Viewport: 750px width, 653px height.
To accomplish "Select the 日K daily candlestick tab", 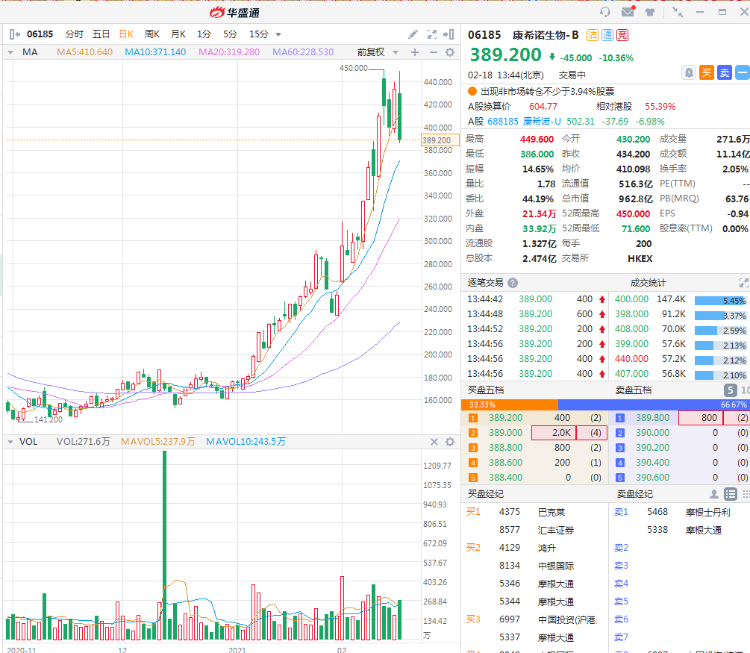I will 126,34.
